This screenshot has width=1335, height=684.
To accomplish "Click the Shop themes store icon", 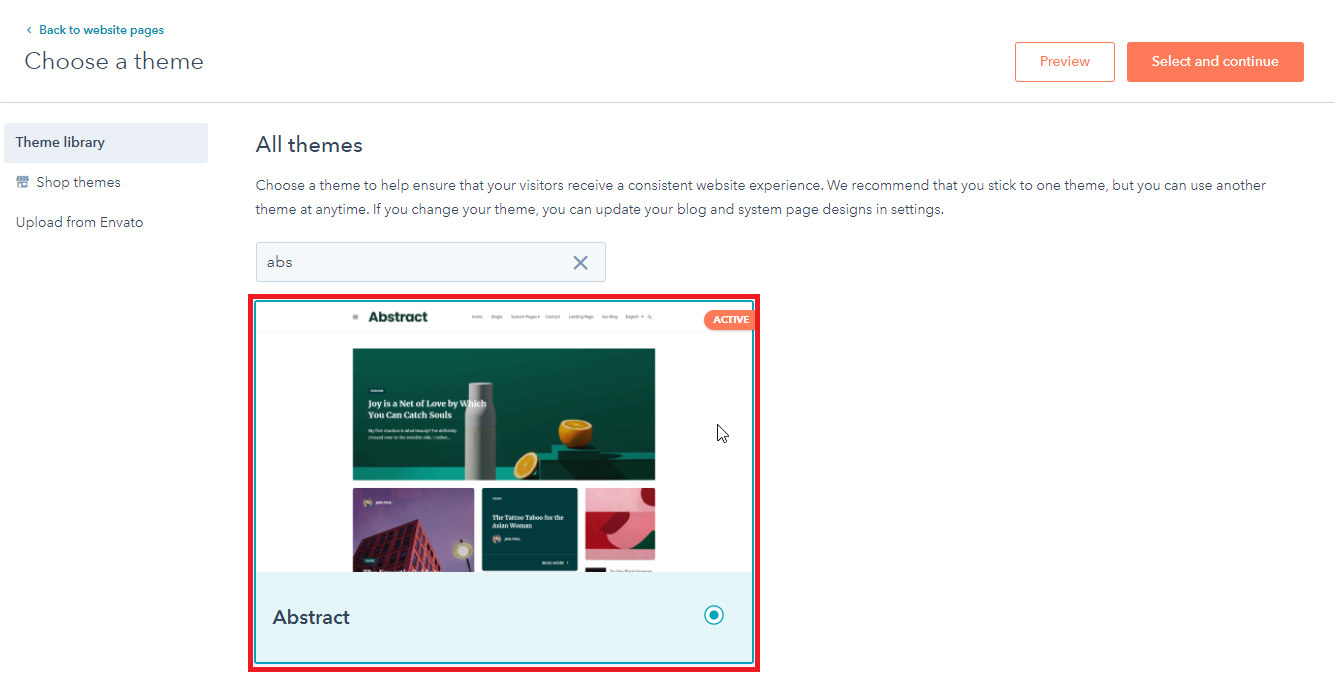I will (x=23, y=182).
